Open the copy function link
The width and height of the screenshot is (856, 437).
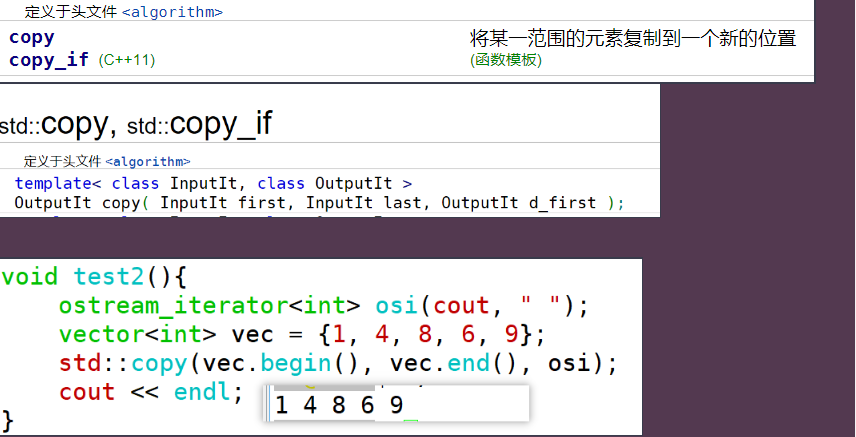(32, 38)
